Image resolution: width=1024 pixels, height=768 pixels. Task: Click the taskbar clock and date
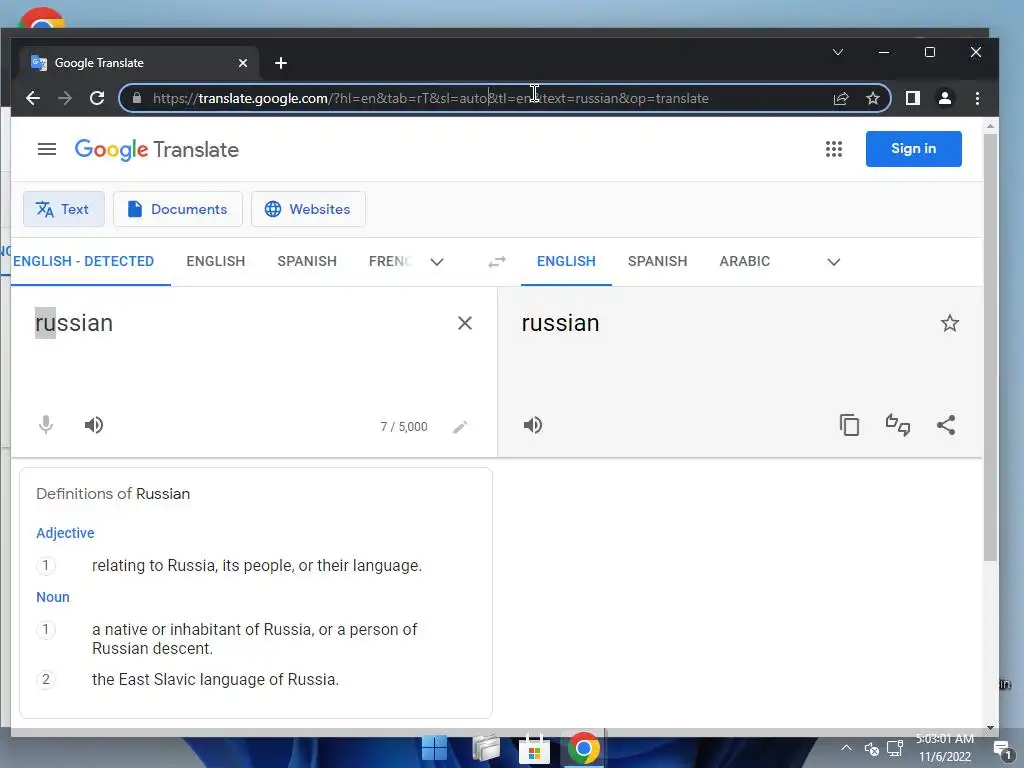click(x=945, y=748)
